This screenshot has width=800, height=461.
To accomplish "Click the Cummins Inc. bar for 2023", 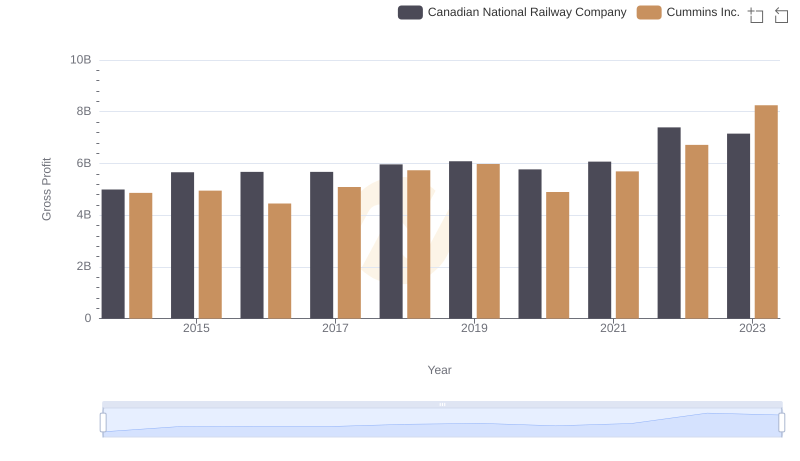I will [x=766, y=212].
